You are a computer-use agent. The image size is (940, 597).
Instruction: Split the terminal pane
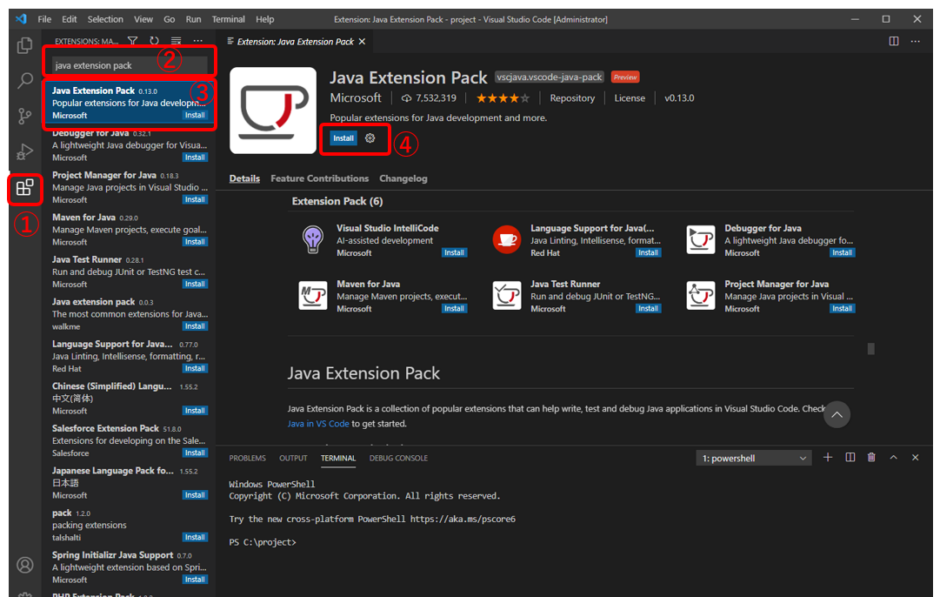click(849, 457)
